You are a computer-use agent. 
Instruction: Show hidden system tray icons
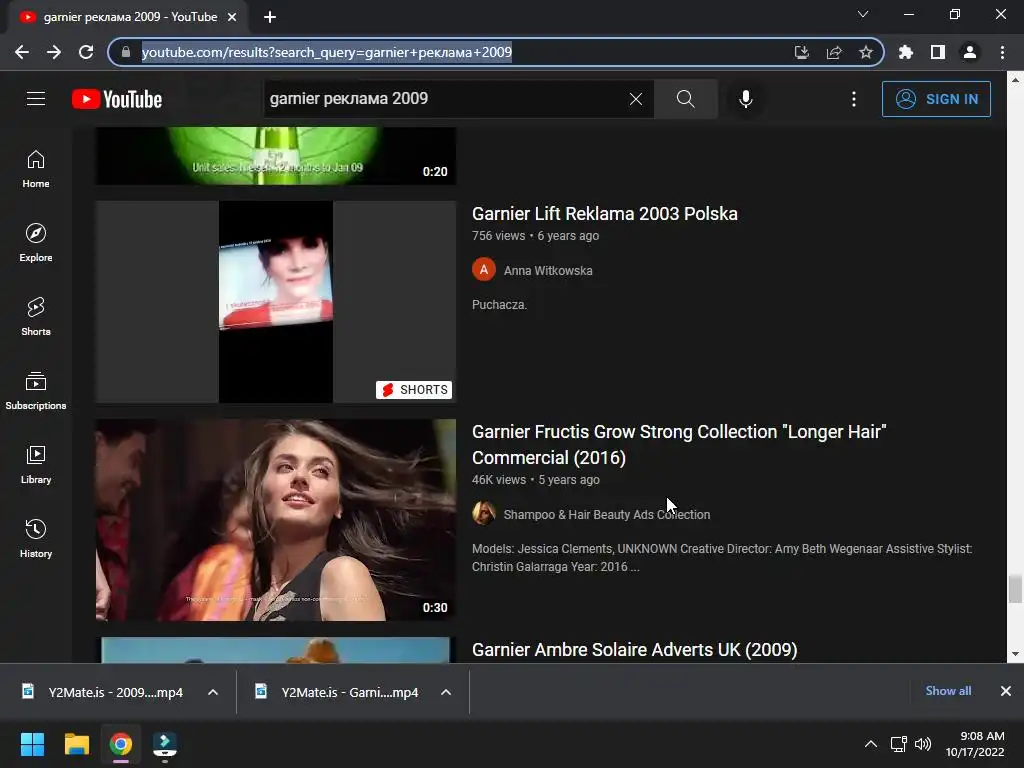pyautogui.click(x=871, y=744)
